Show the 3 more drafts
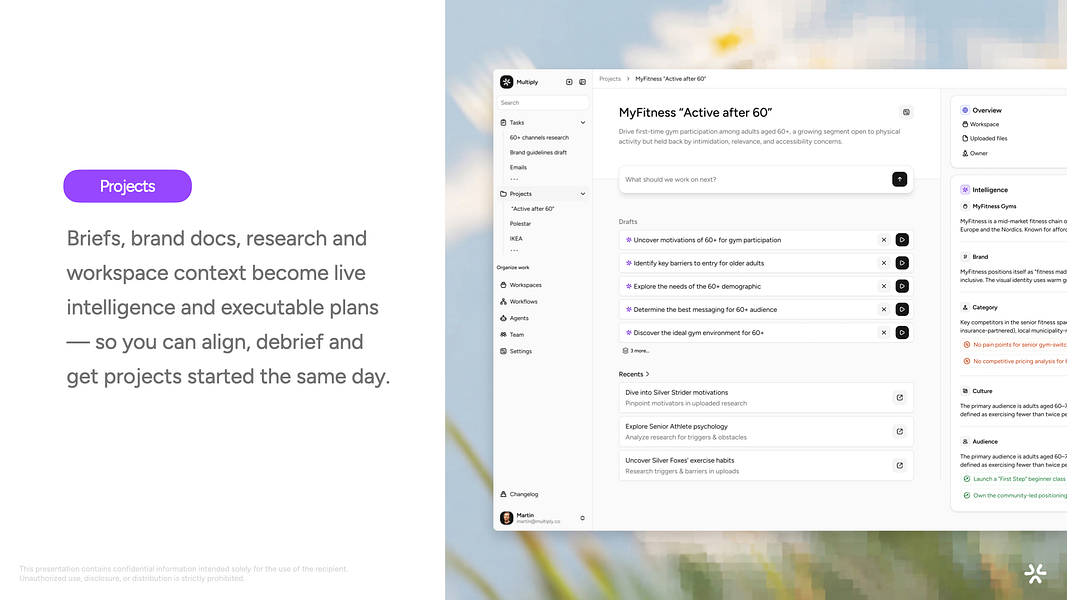Screen dimensions: 1067x600 (x=636, y=351)
